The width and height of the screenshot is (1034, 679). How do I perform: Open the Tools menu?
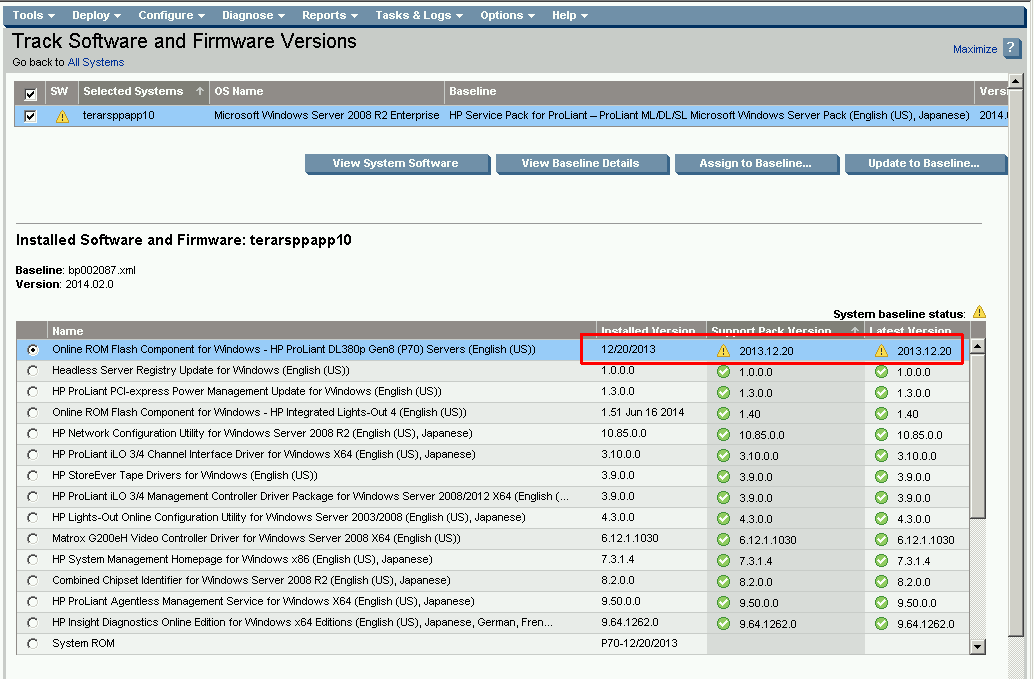(34, 15)
